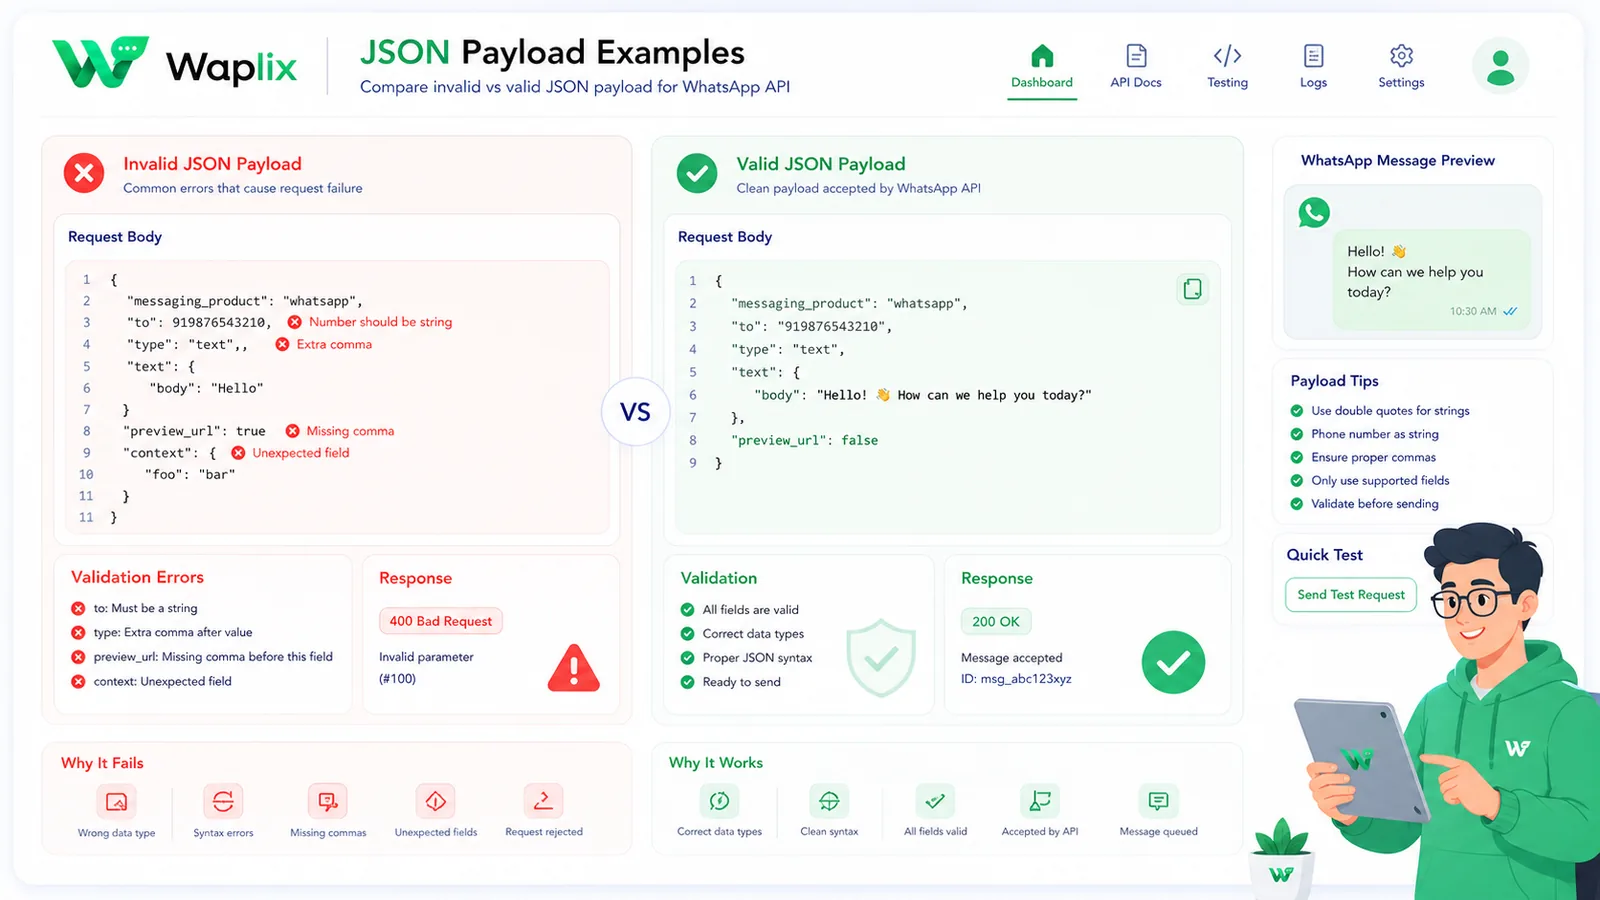
Task: Click the 'Ready to send' validation item
Action: click(731, 682)
